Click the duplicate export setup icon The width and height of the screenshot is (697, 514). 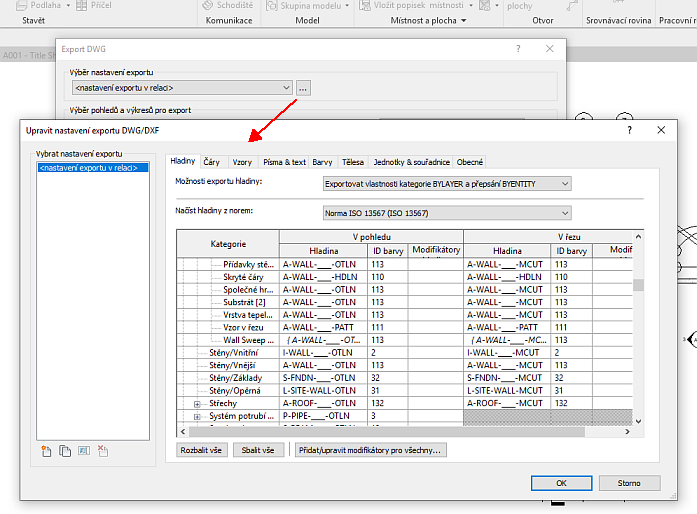(x=65, y=451)
